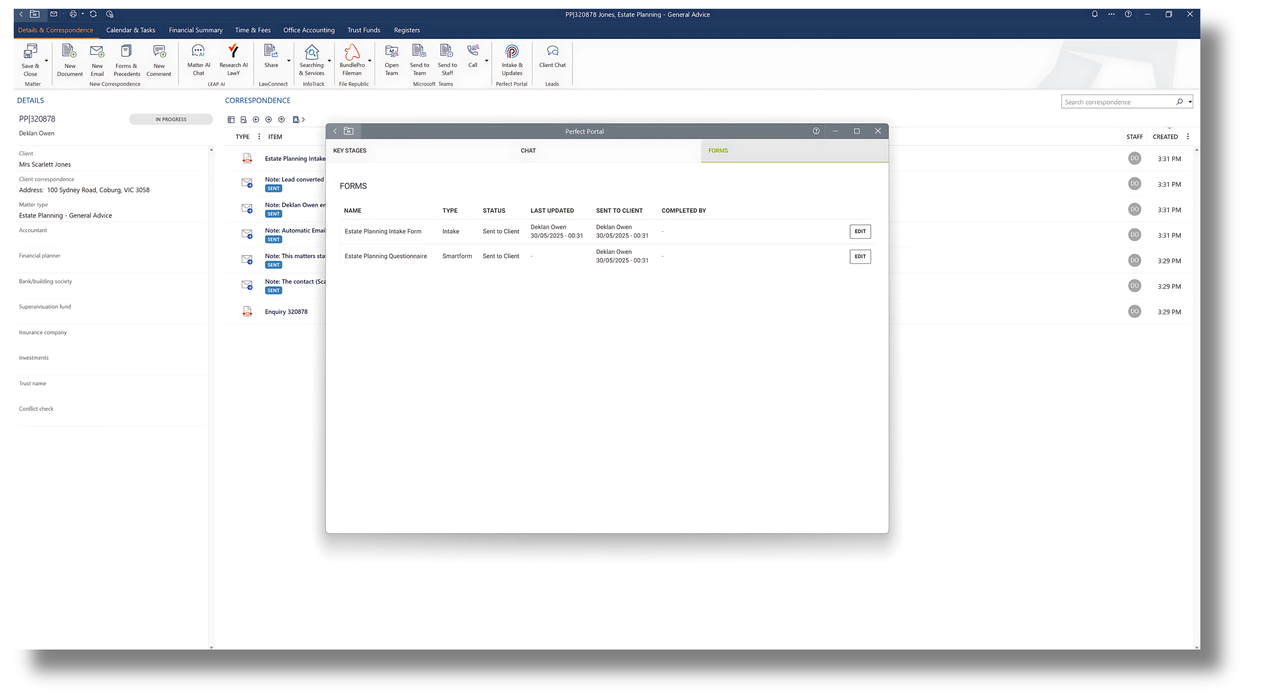Edit the Estate Planning Intake Form

tap(859, 231)
